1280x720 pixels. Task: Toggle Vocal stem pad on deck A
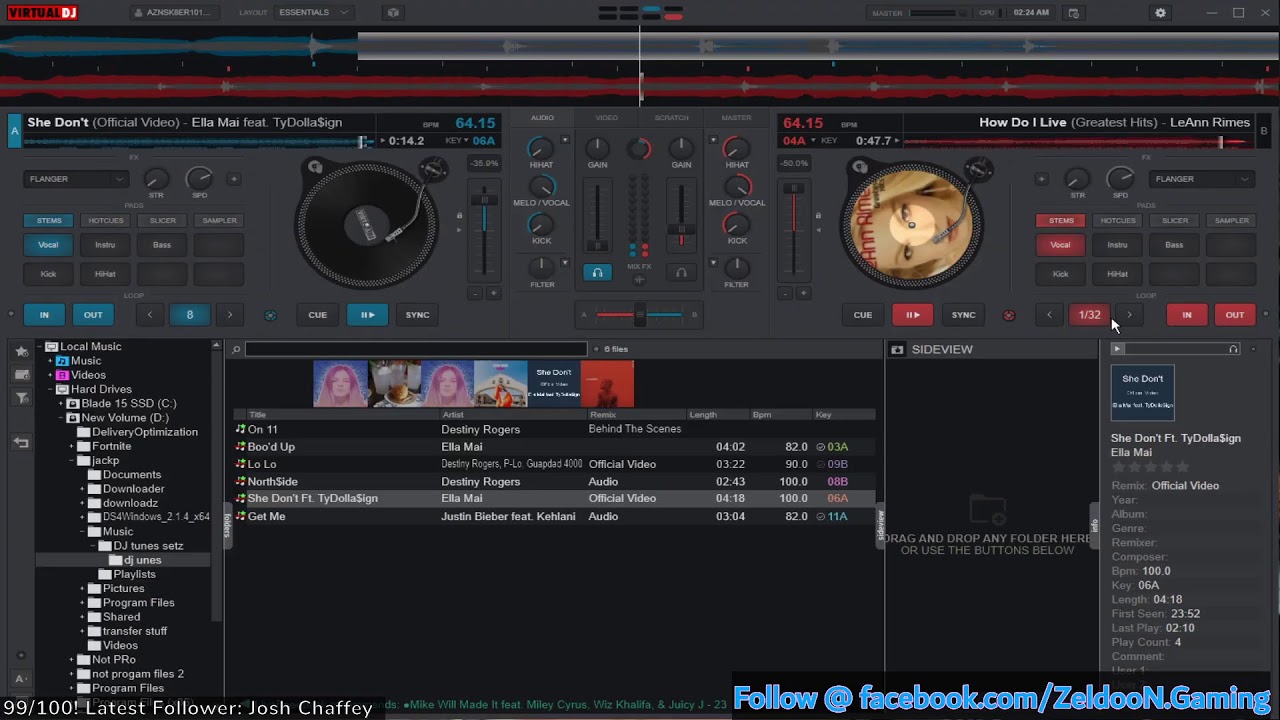coord(48,245)
